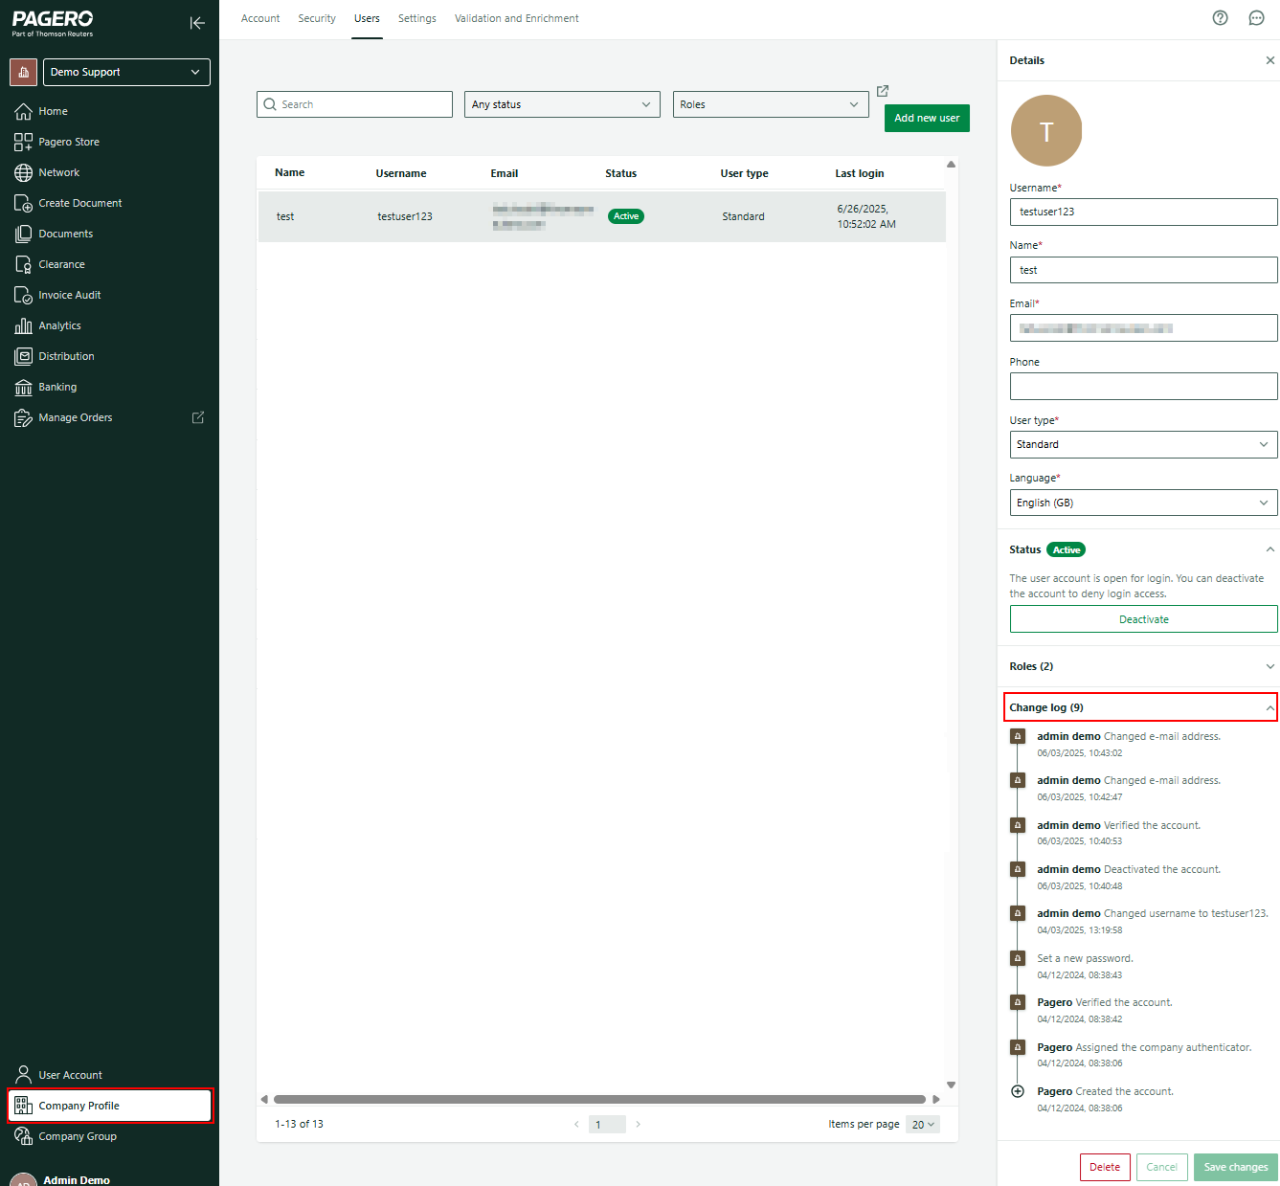Switch to the Security tab

[316, 19]
